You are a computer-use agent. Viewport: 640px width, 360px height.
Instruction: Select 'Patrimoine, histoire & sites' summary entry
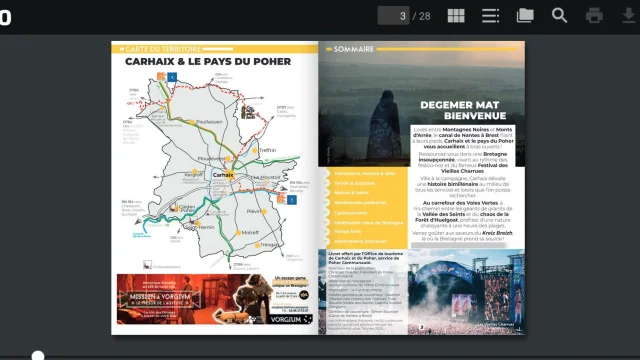(365, 173)
